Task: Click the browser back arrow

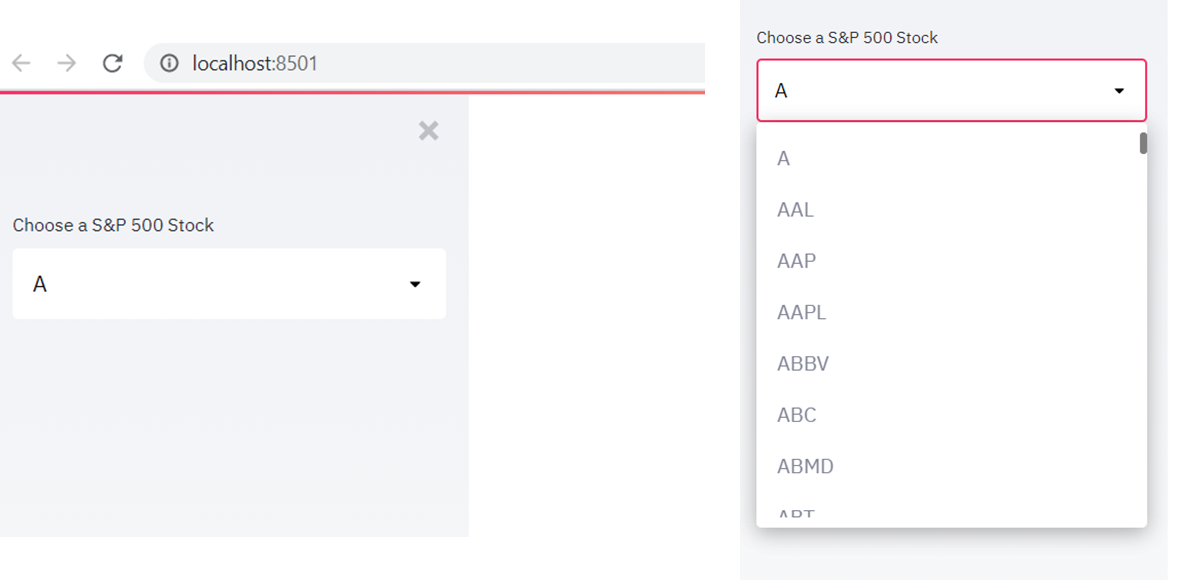Action: click(21, 64)
